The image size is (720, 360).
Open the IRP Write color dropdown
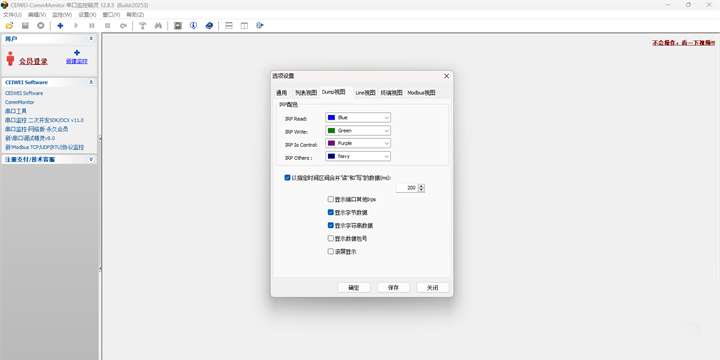(358, 130)
